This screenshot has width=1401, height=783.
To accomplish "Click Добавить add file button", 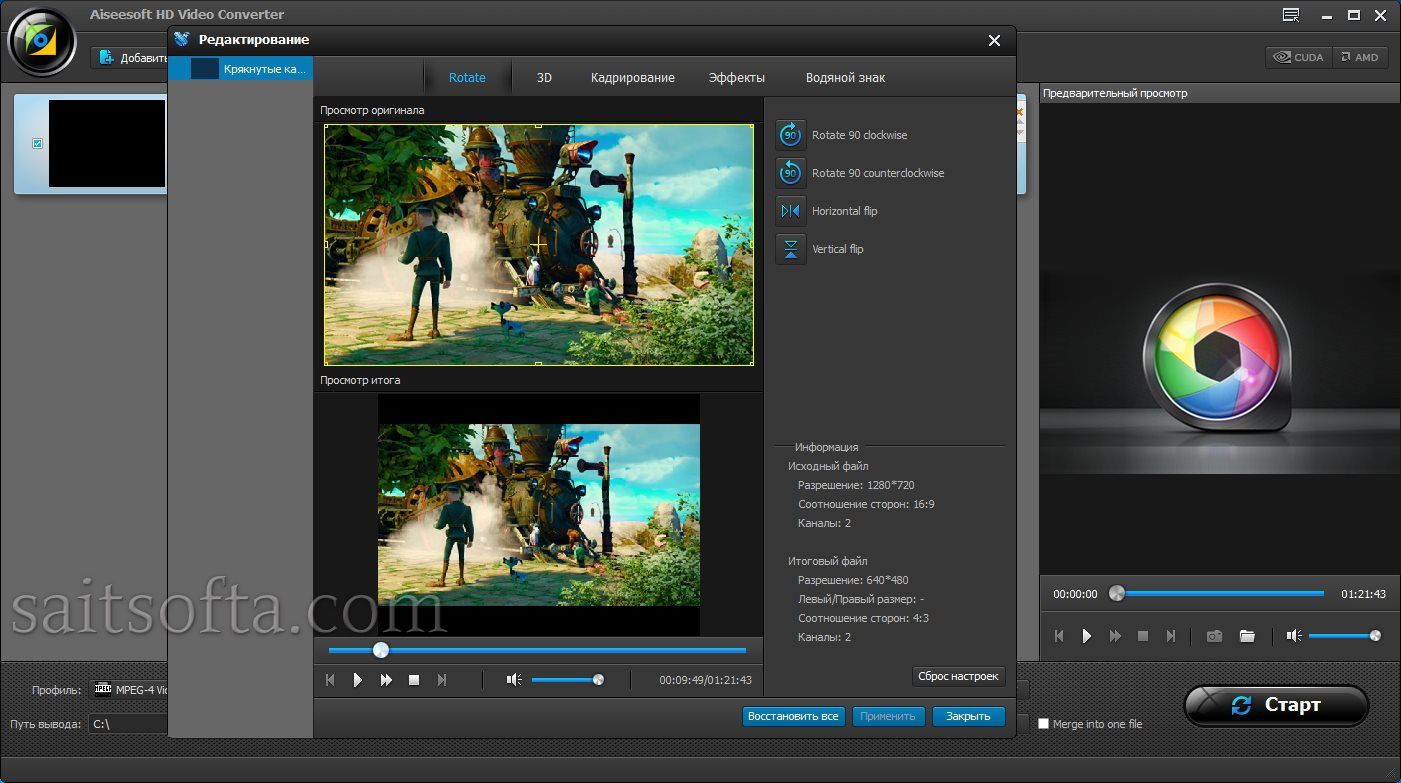I will (132, 58).
